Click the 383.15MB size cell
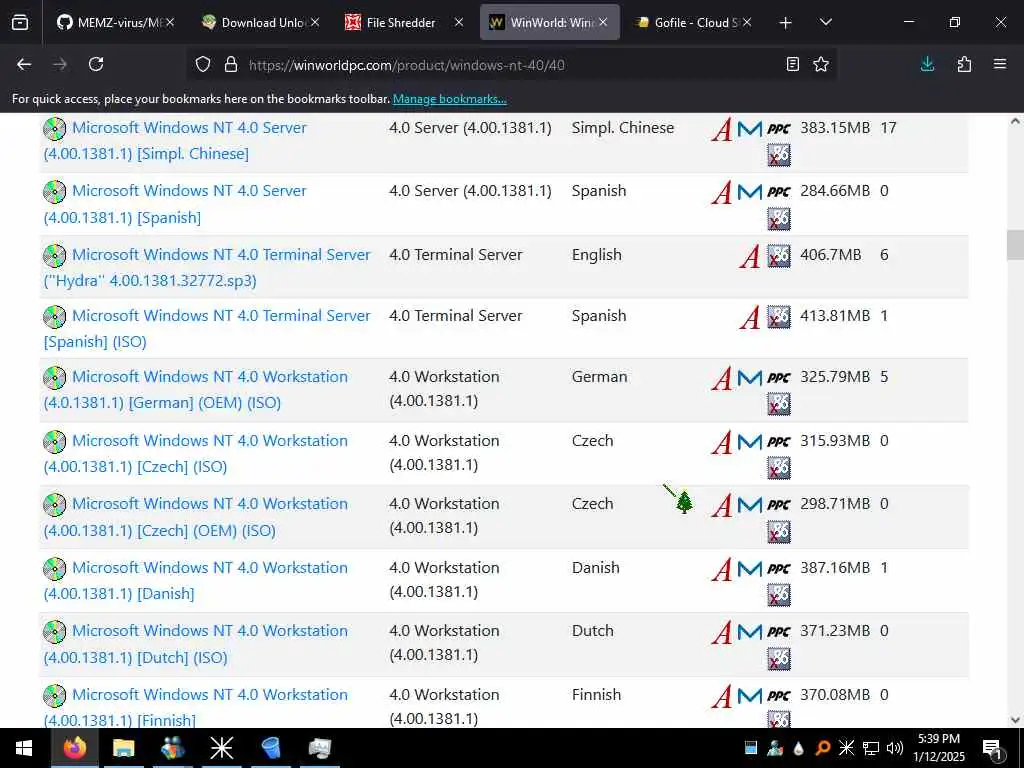1024x768 pixels. coord(835,128)
